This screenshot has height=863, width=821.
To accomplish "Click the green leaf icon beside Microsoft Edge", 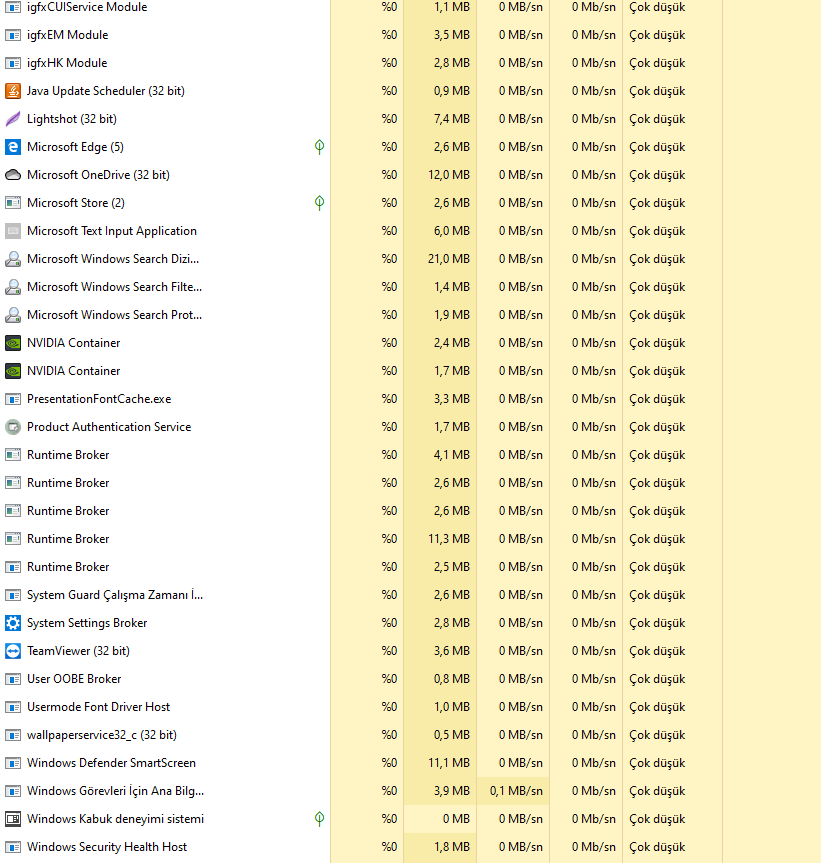I will click(319, 147).
